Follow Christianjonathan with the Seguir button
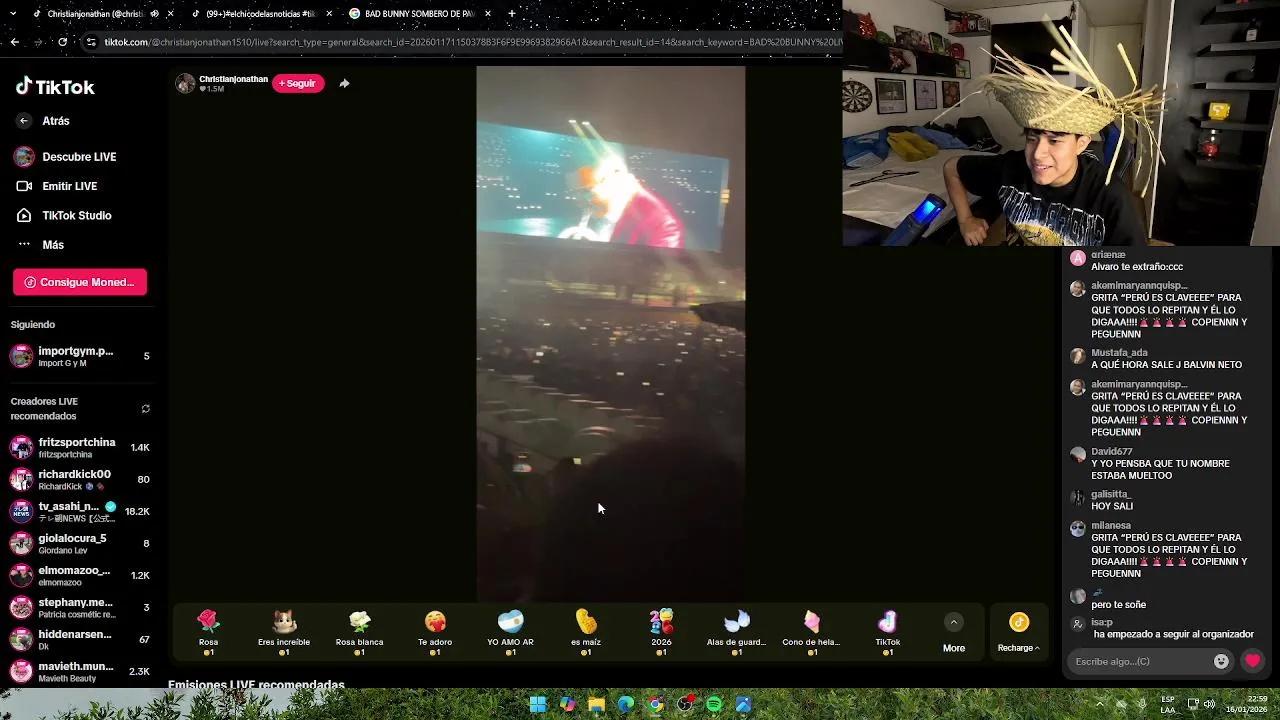 (x=298, y=83)
